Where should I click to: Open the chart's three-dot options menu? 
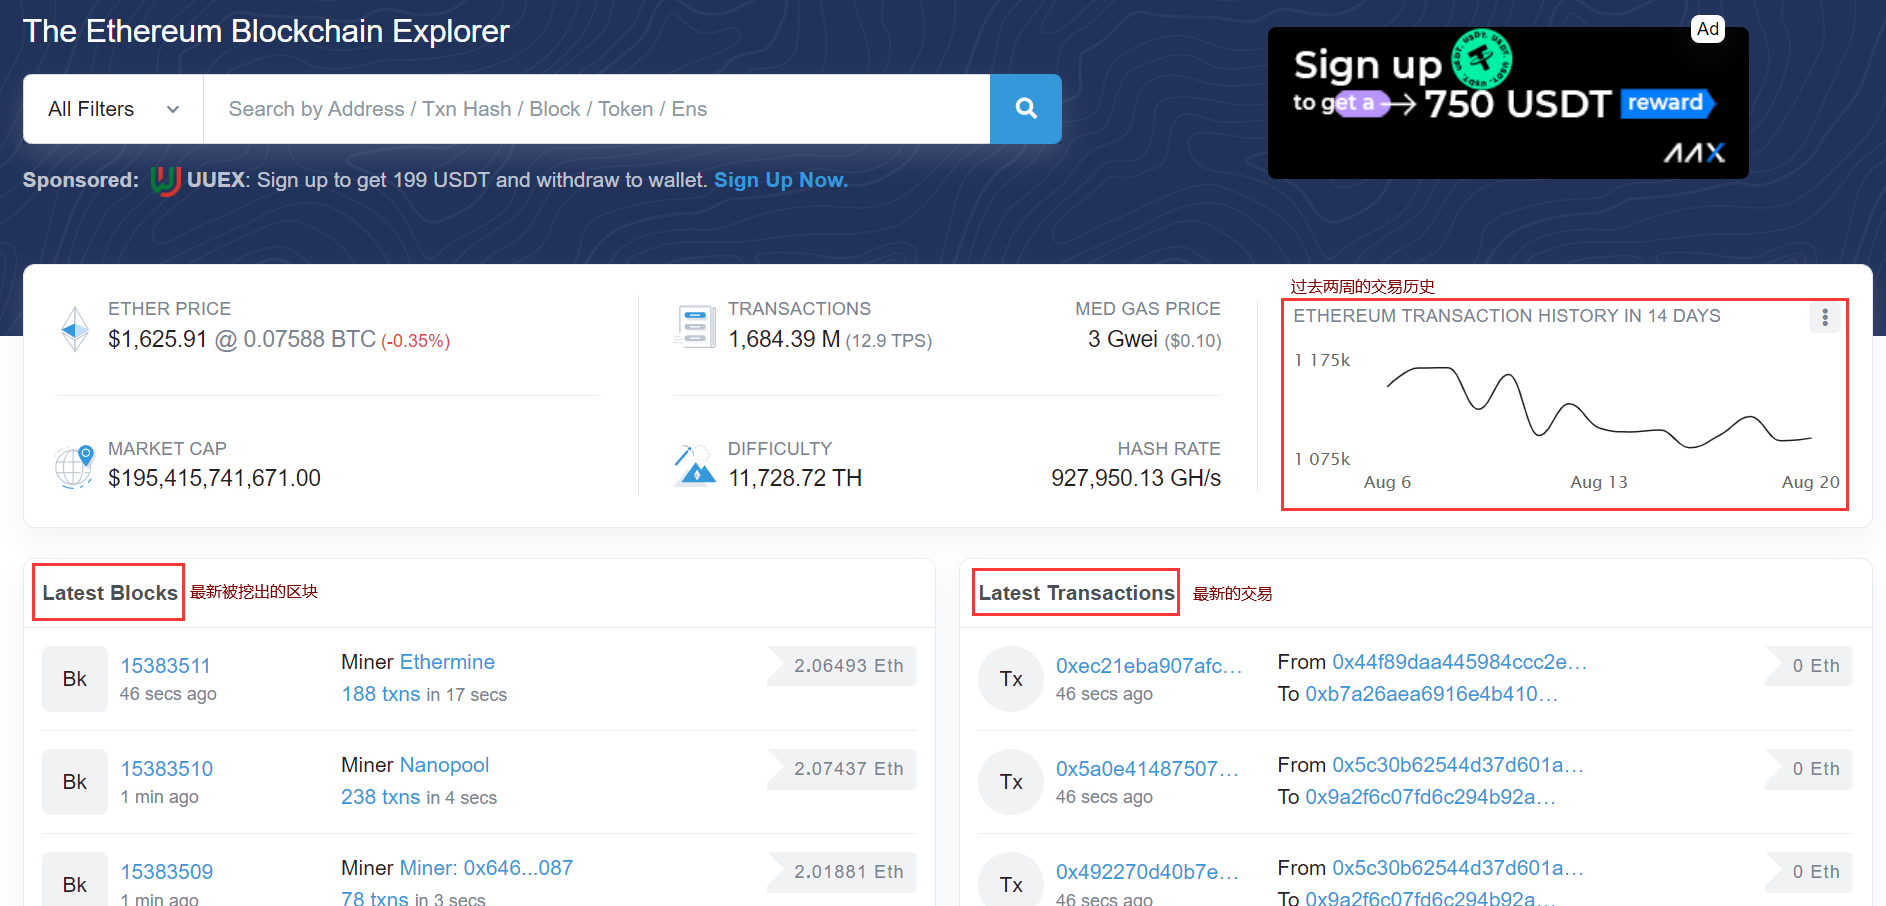coord(1825,317)
